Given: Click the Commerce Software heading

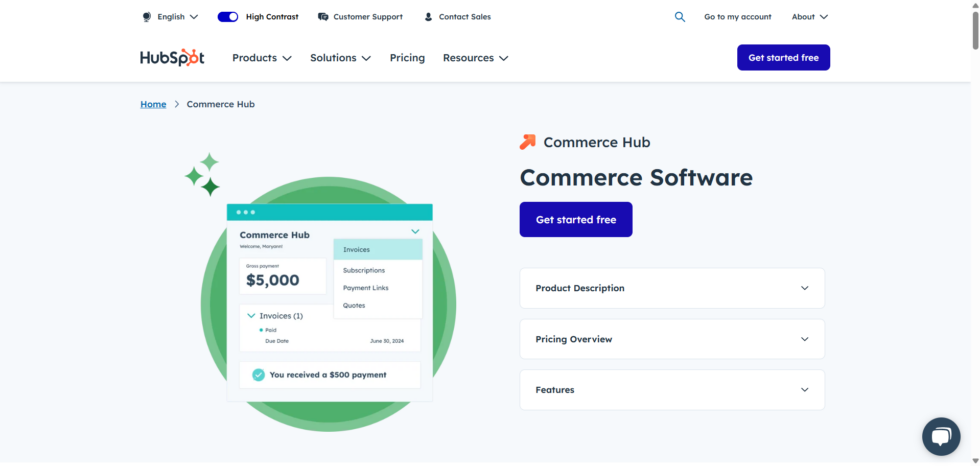Looking at the screenshot, I should [636, 178].
